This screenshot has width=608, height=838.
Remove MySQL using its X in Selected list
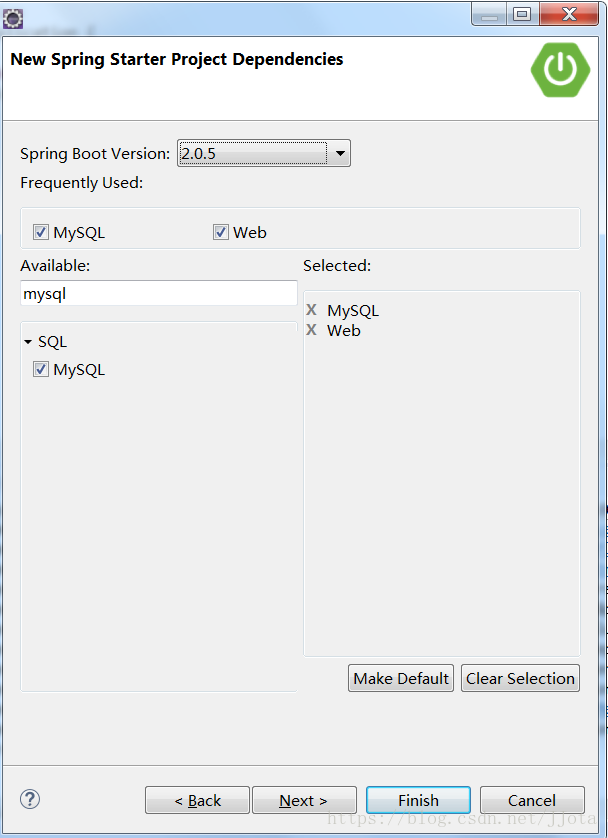311,310
